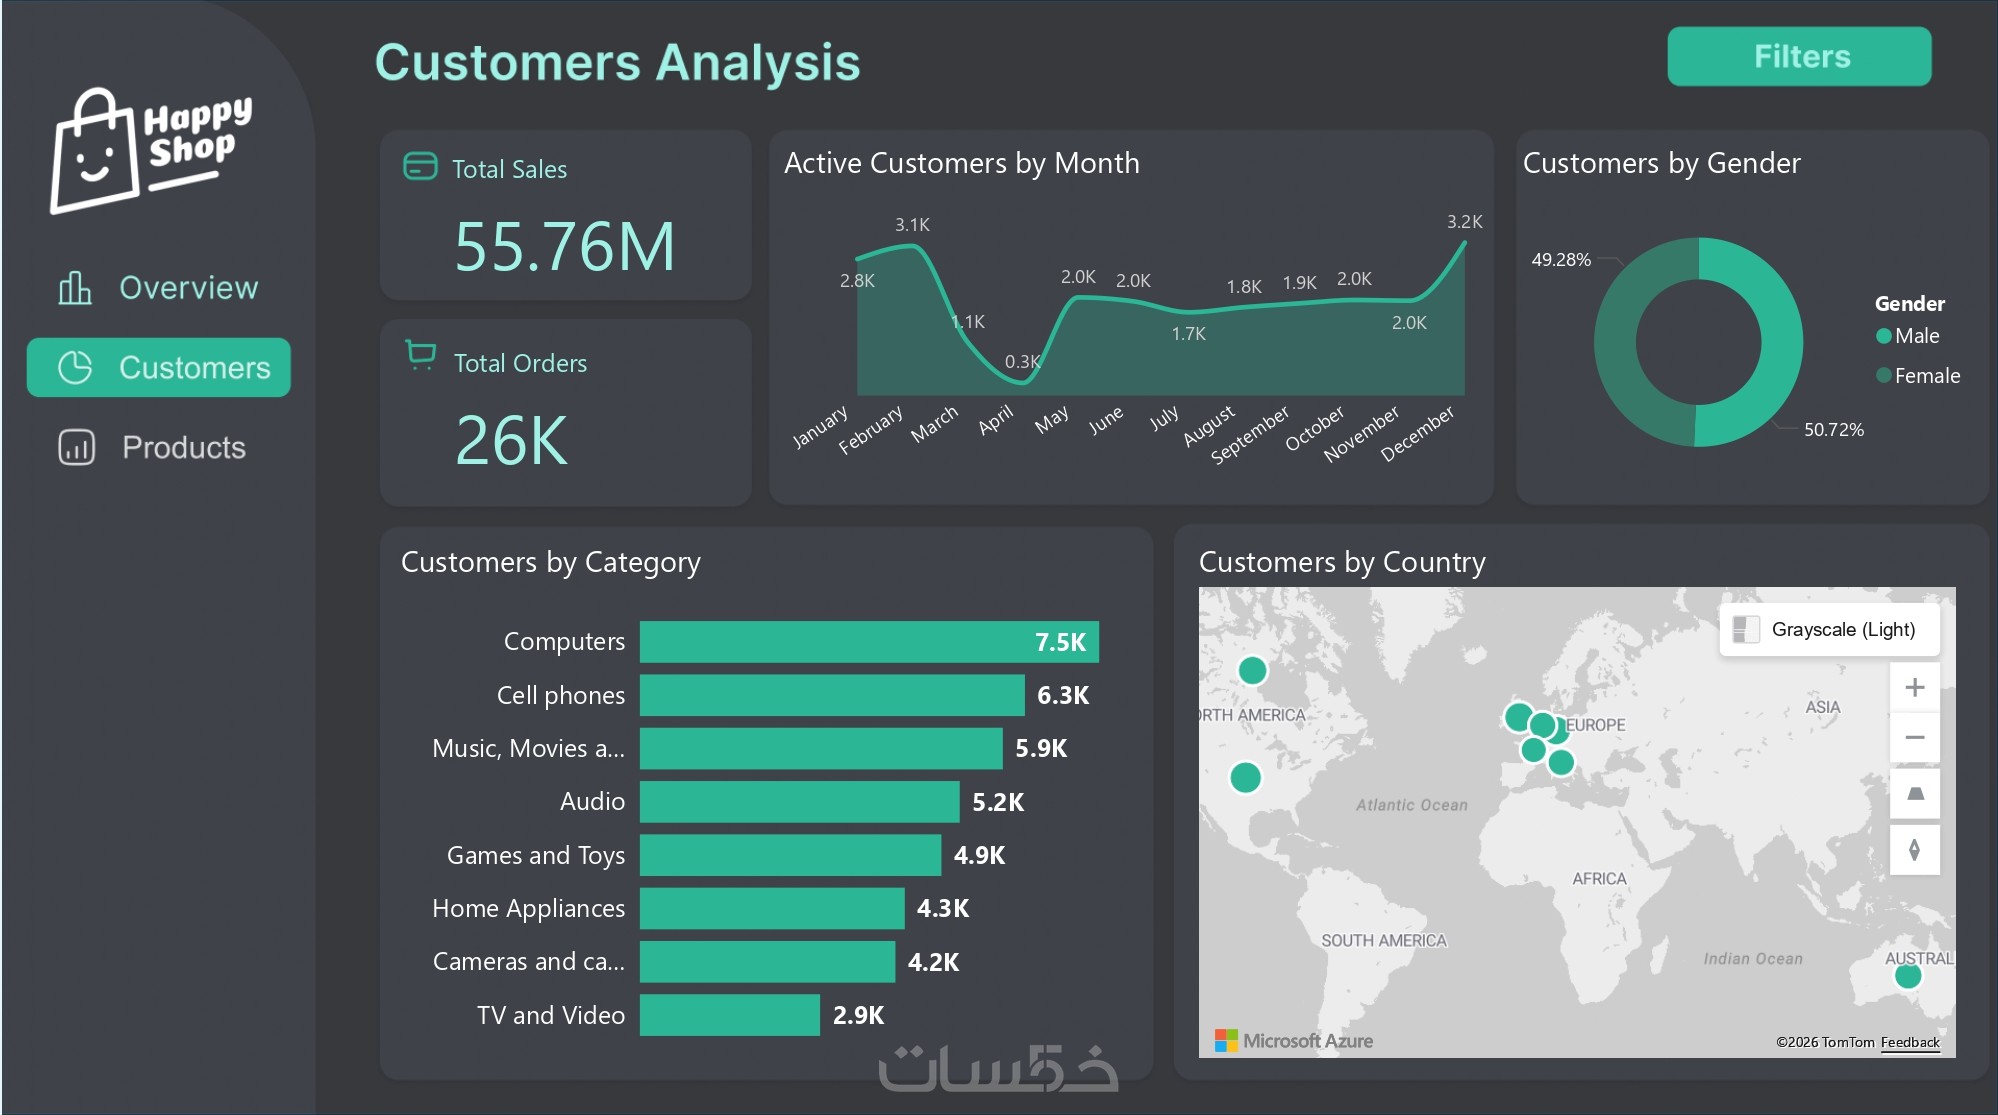Switch to the Overview page
The width and height of the screenshot is (1998, 1115).
(x=188, y=288)
